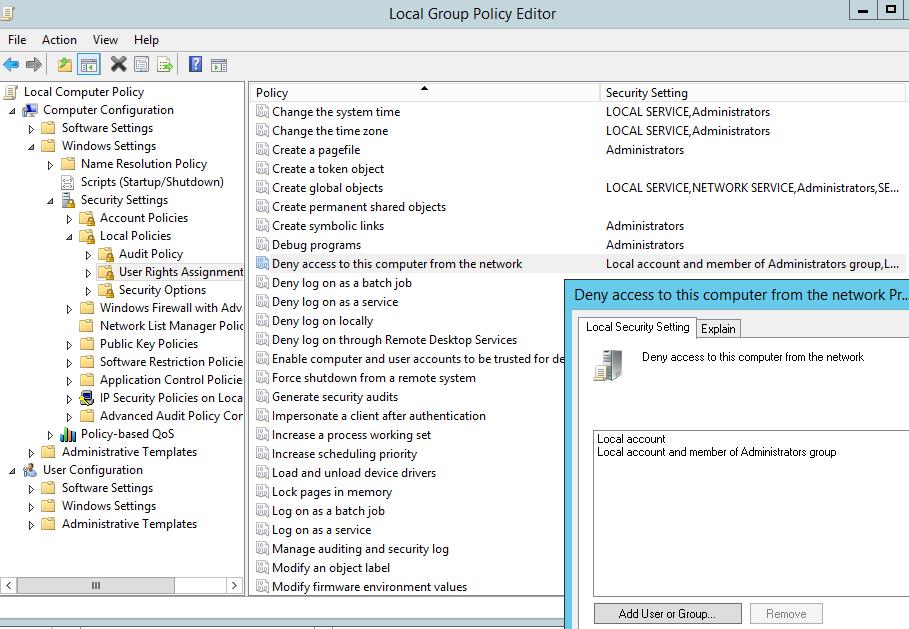The width and height of the screenshot is (909, 629).
Task: Click the Remove button in dialog
Action: tap(786, 613)
